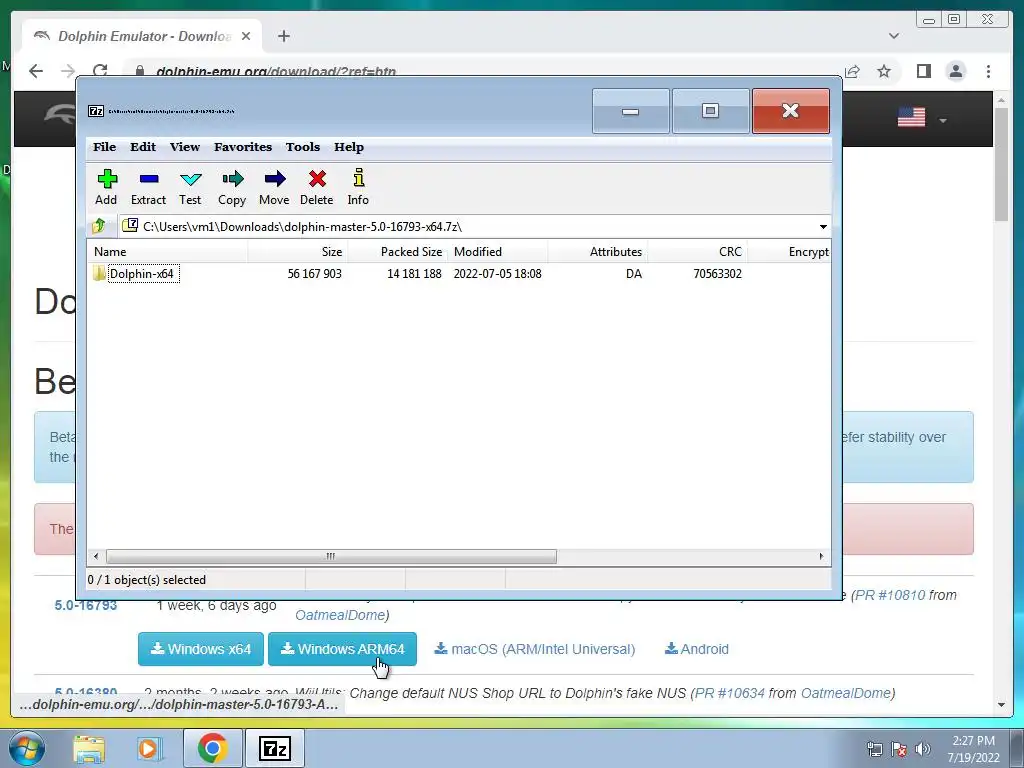
Task: Select the Dolphin-x64 folder icon
Action: click(x=99, y=274)
